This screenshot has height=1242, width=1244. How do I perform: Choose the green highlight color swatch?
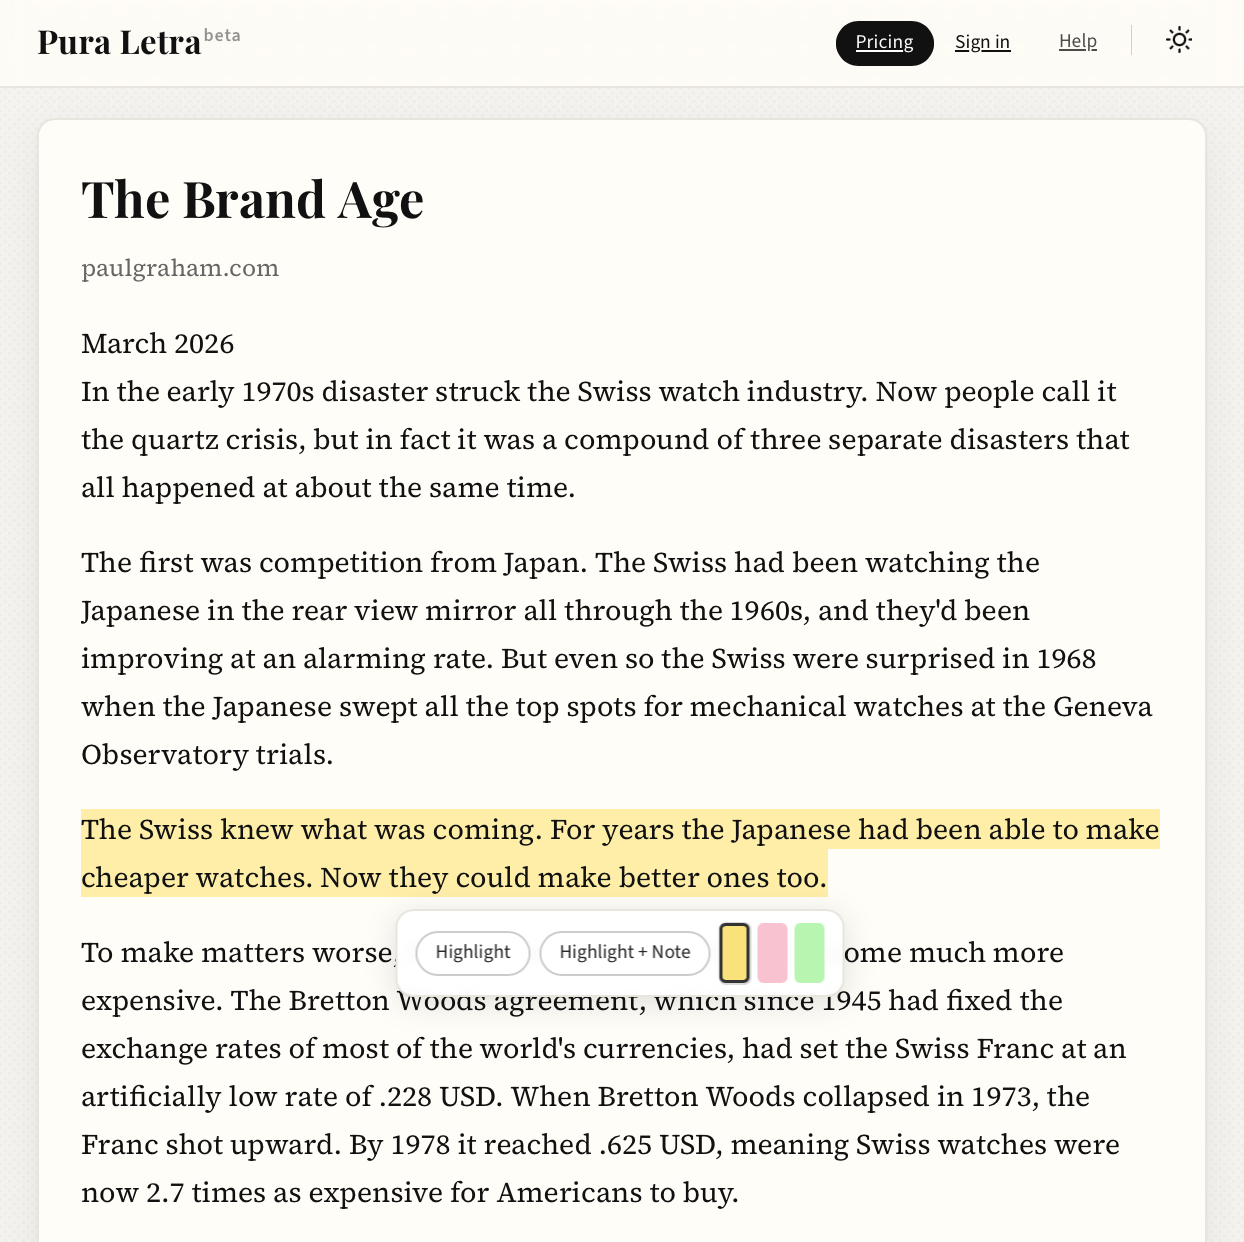(809, 953)
